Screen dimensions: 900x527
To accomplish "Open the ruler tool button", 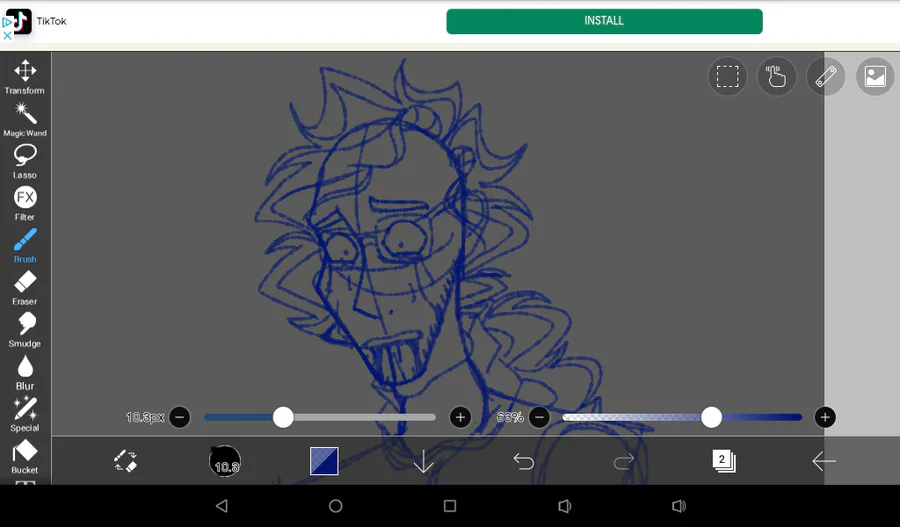I will point(826,76).
